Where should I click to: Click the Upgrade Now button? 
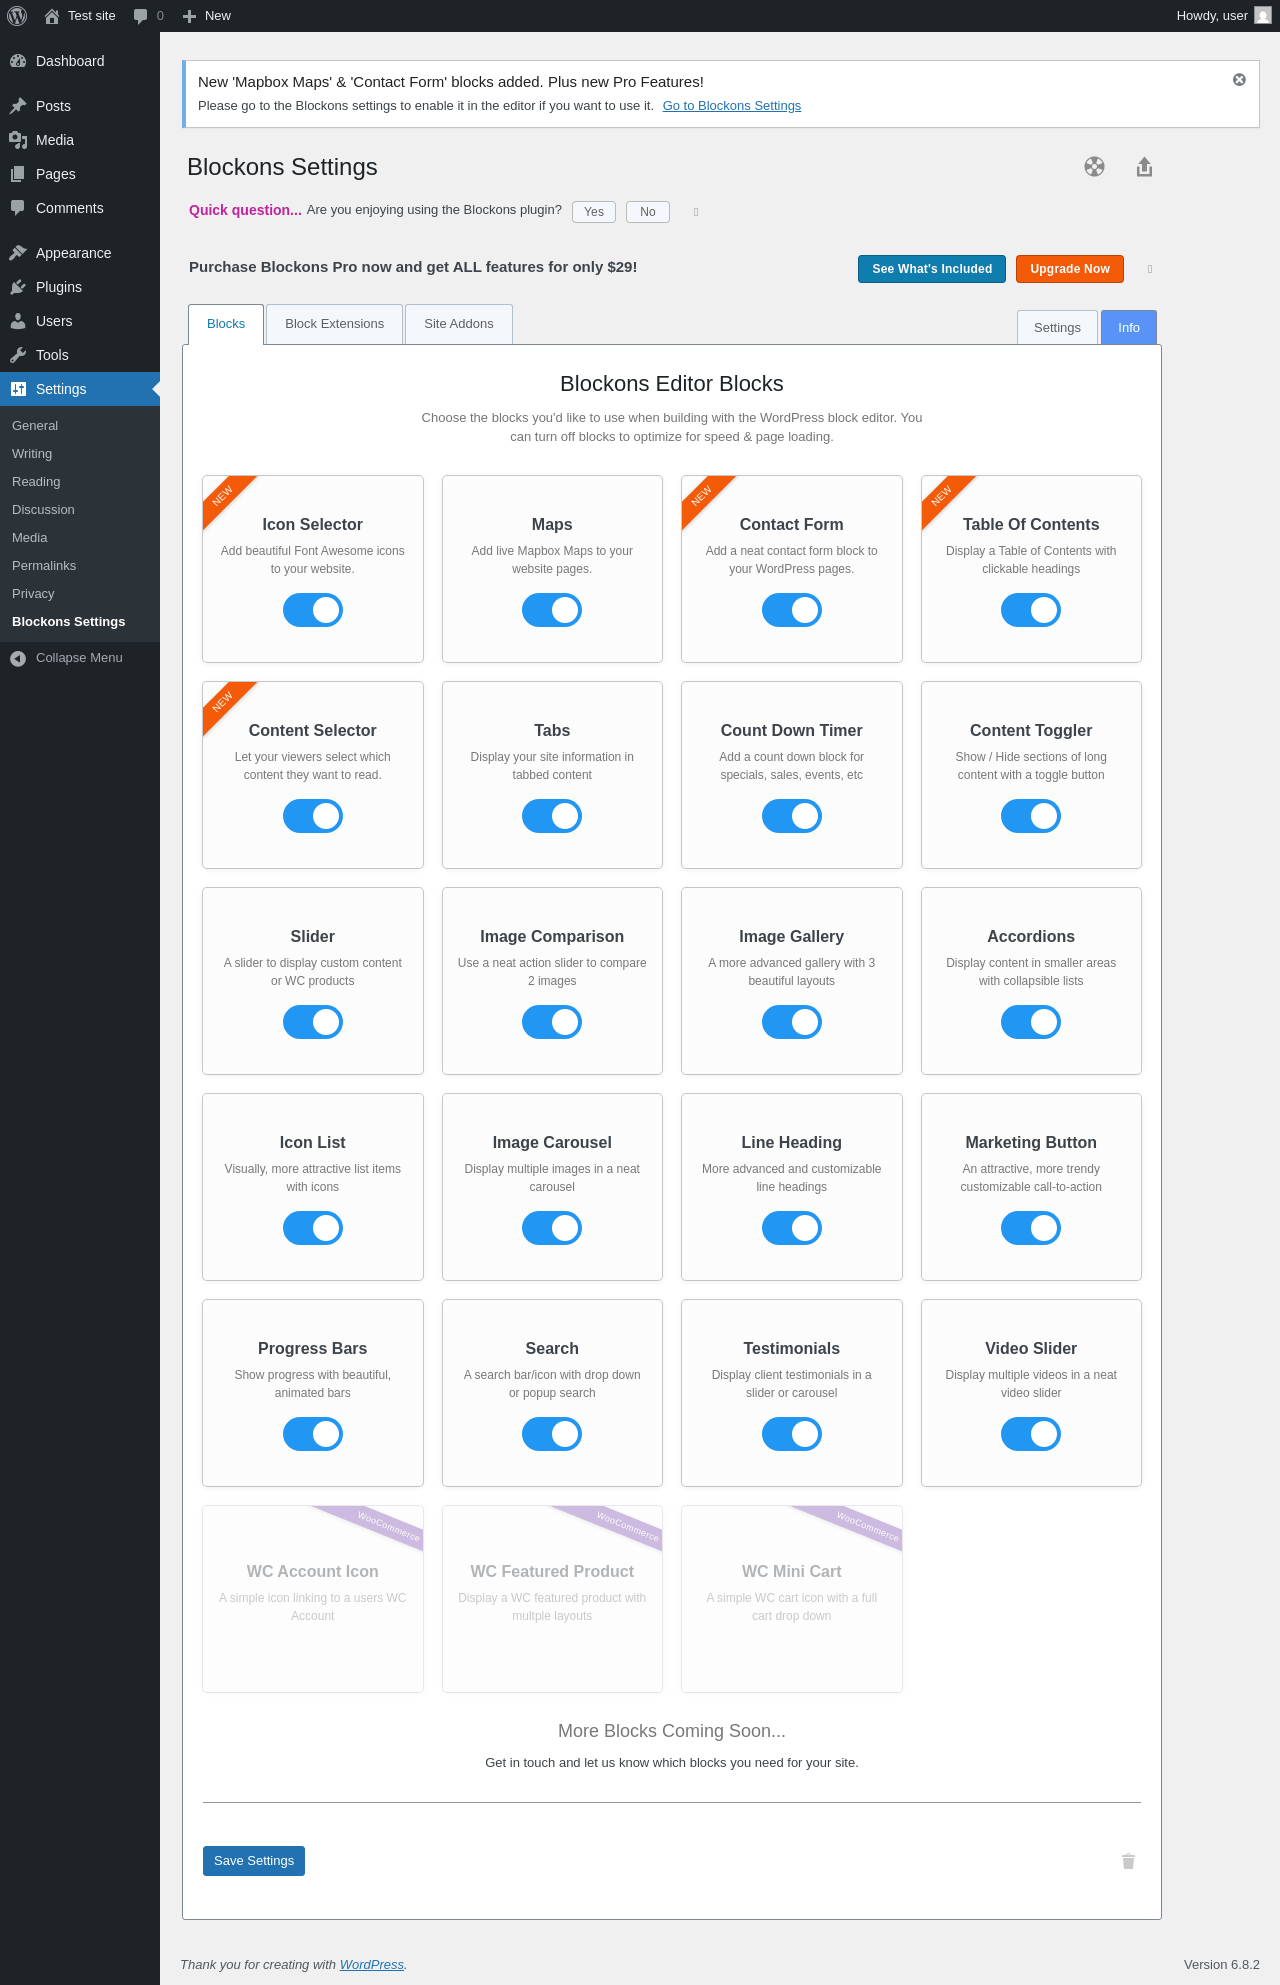click(x=1070, y=269)
